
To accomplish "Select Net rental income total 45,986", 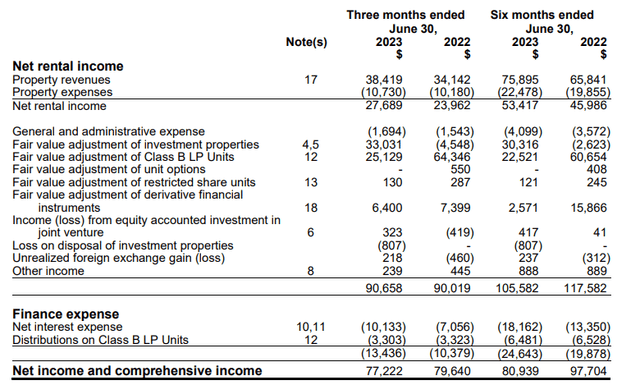I will 588,105.
